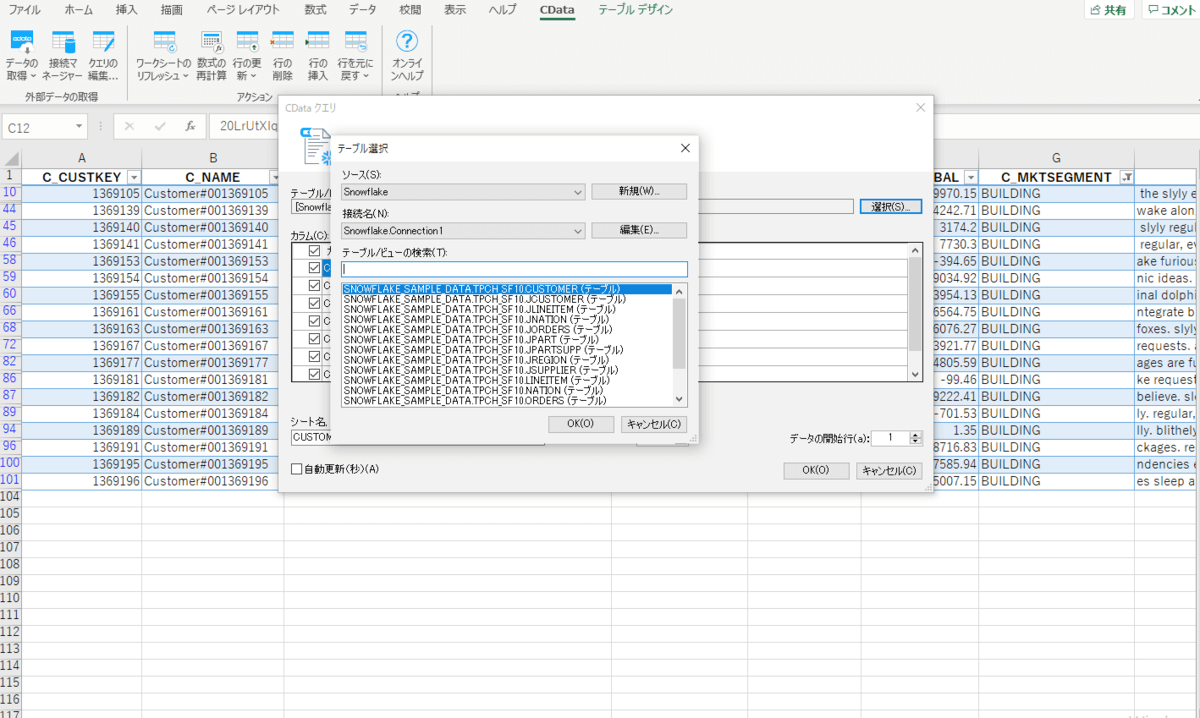The height and width of the screenshot is (718, 1200).
Task: Select TPCH_SF10.JORDERS table entry
Action: click(x=477, y=329)
